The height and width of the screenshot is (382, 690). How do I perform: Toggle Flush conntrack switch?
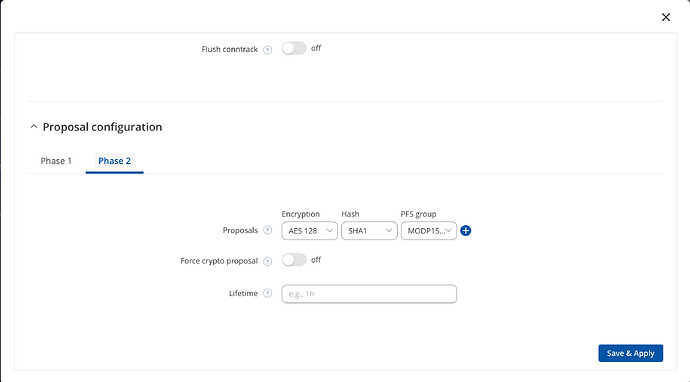point(294,48)
